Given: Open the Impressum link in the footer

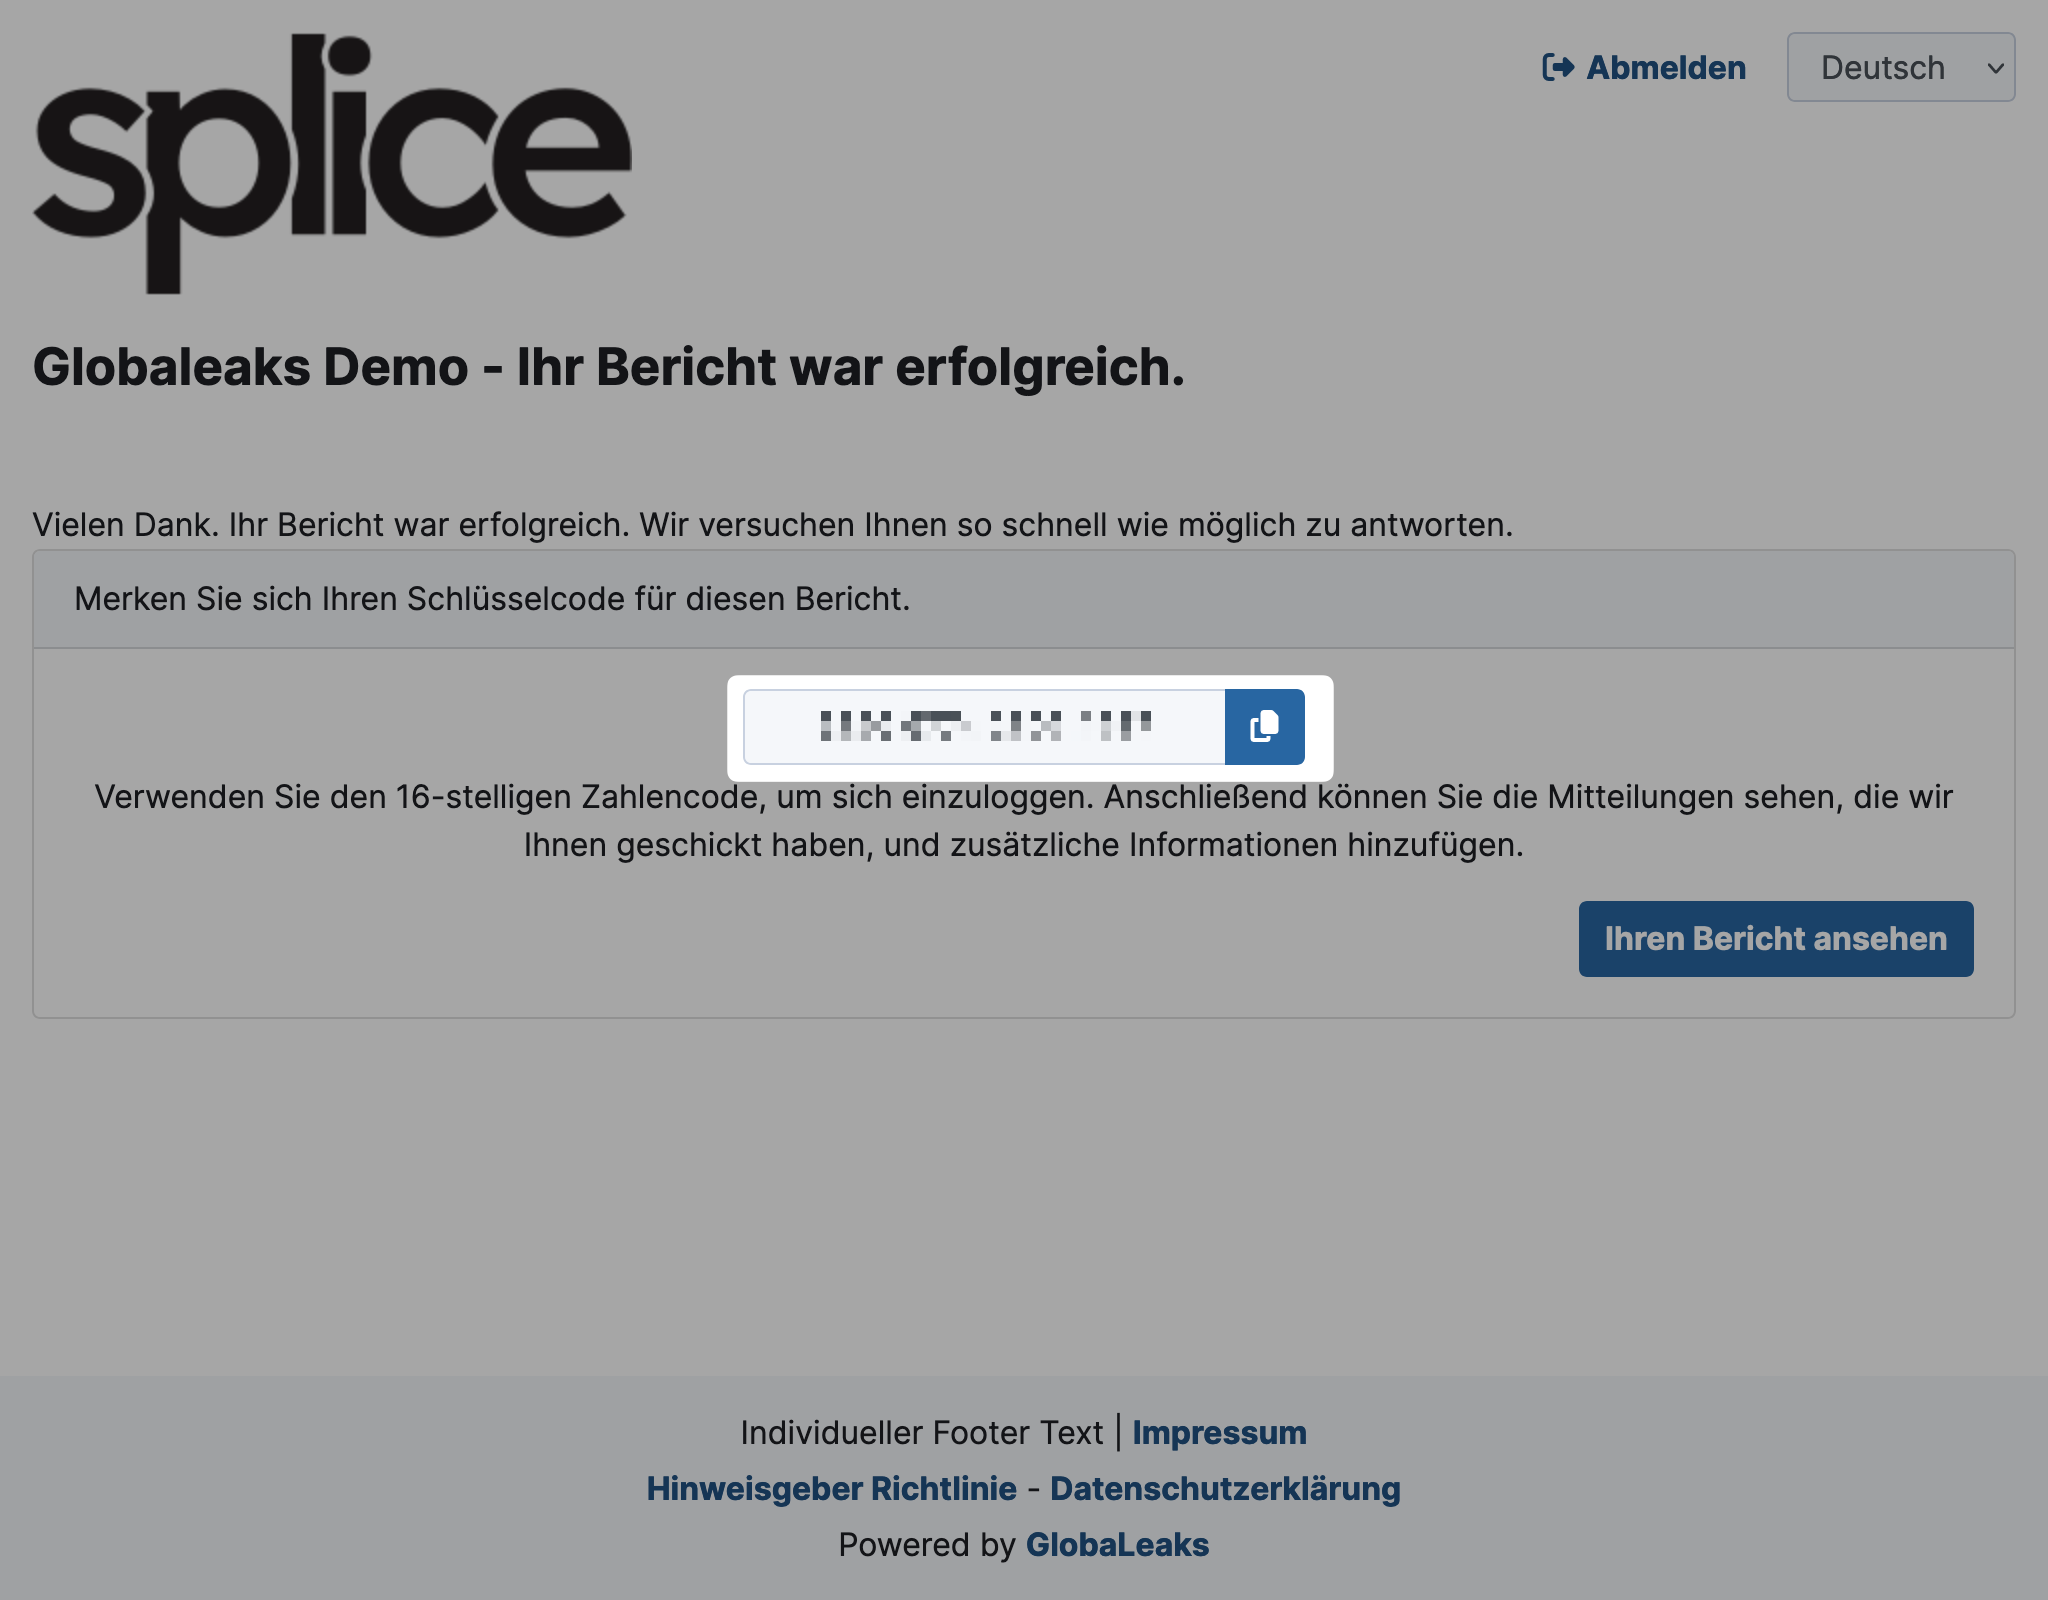Looking at the screenshot, I should tap(1219, 1433).
